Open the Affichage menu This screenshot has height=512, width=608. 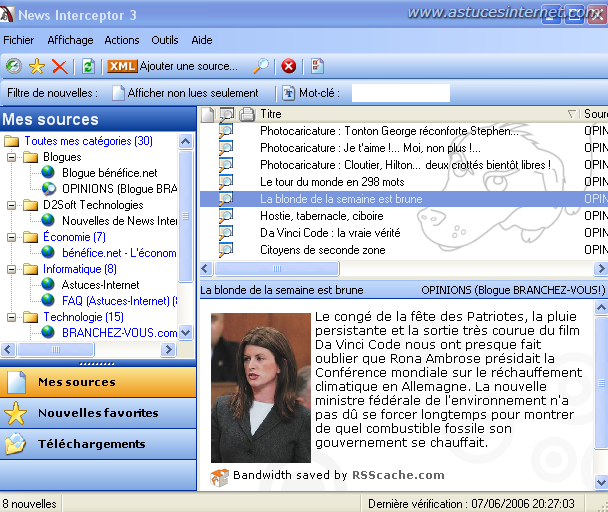tap(70, 40)
